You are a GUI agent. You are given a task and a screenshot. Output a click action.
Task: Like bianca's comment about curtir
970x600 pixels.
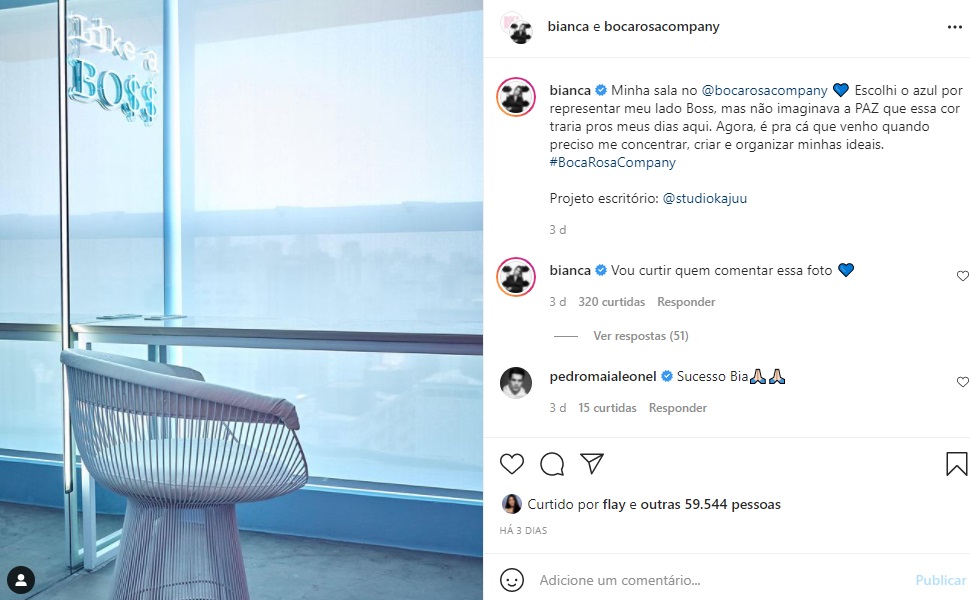coord(963,276)
